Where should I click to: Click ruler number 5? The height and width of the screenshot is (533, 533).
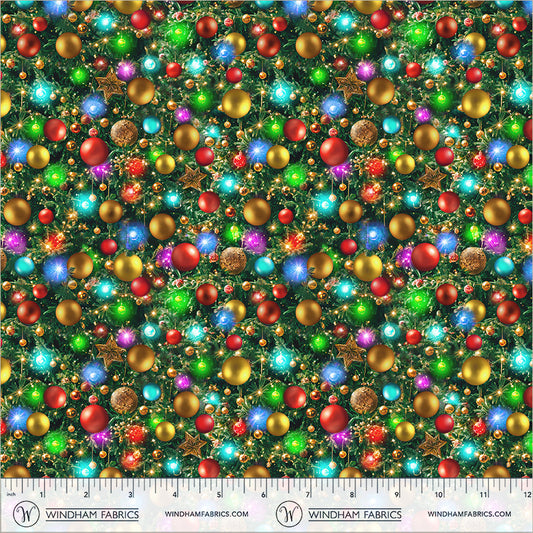[x=219, y=495]
